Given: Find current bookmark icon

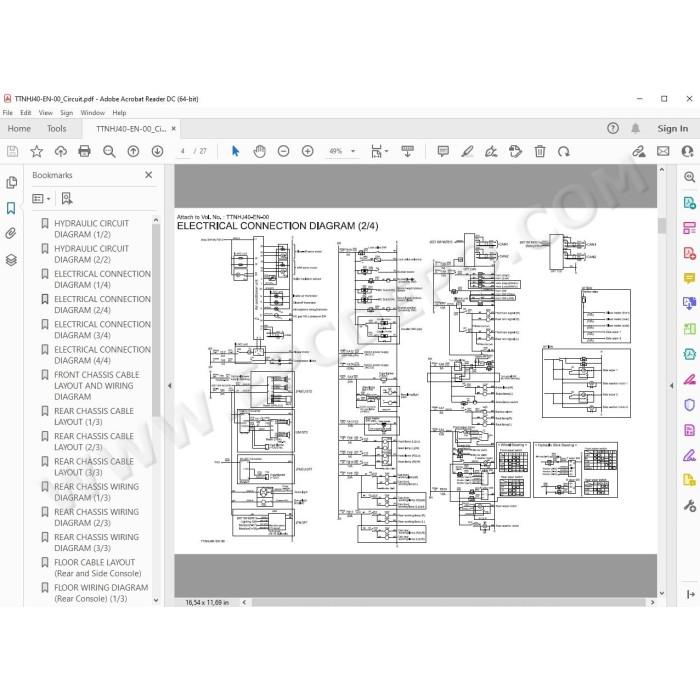Looking at the screenshot, I should [67, 199].
